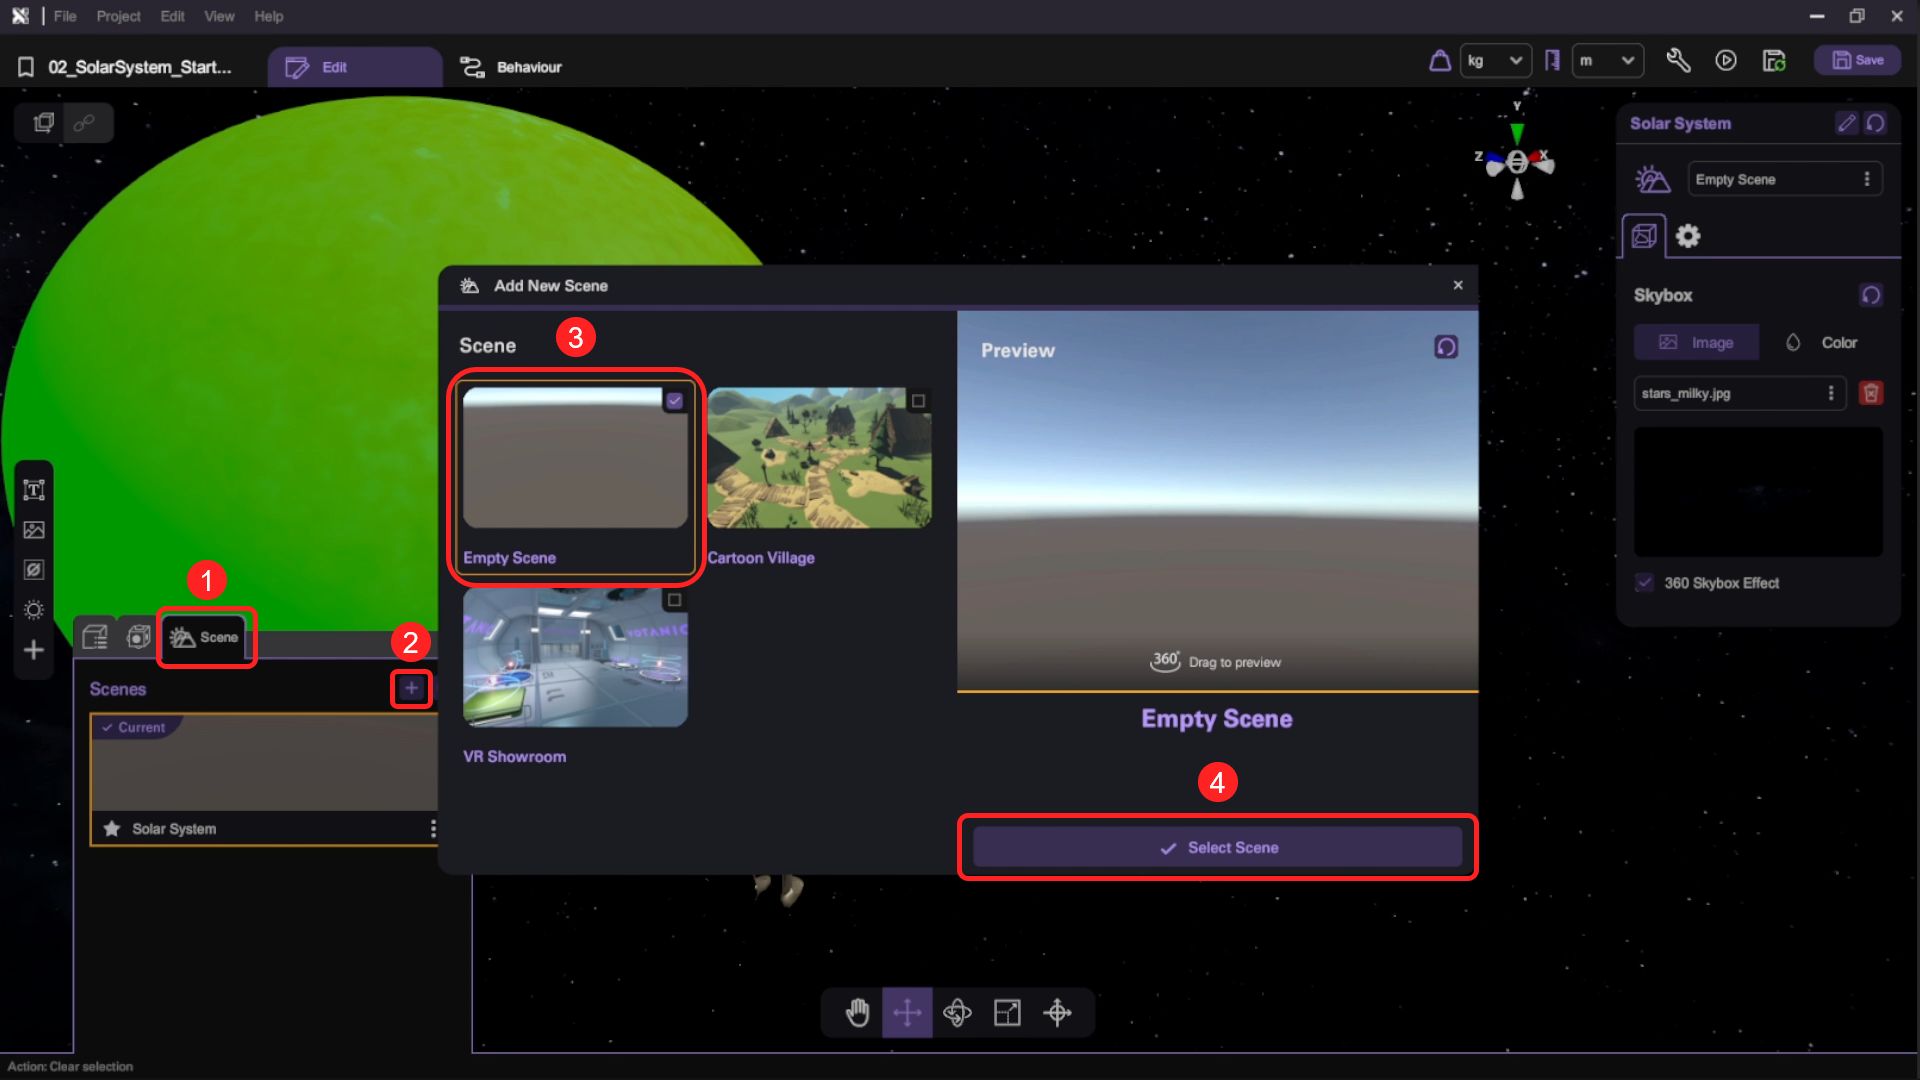Image resolution: width=1920 pixels, height=1080 pixels.
Task: Check the Cartoon Village scene checkbox
Action: [x=918, y=401]
